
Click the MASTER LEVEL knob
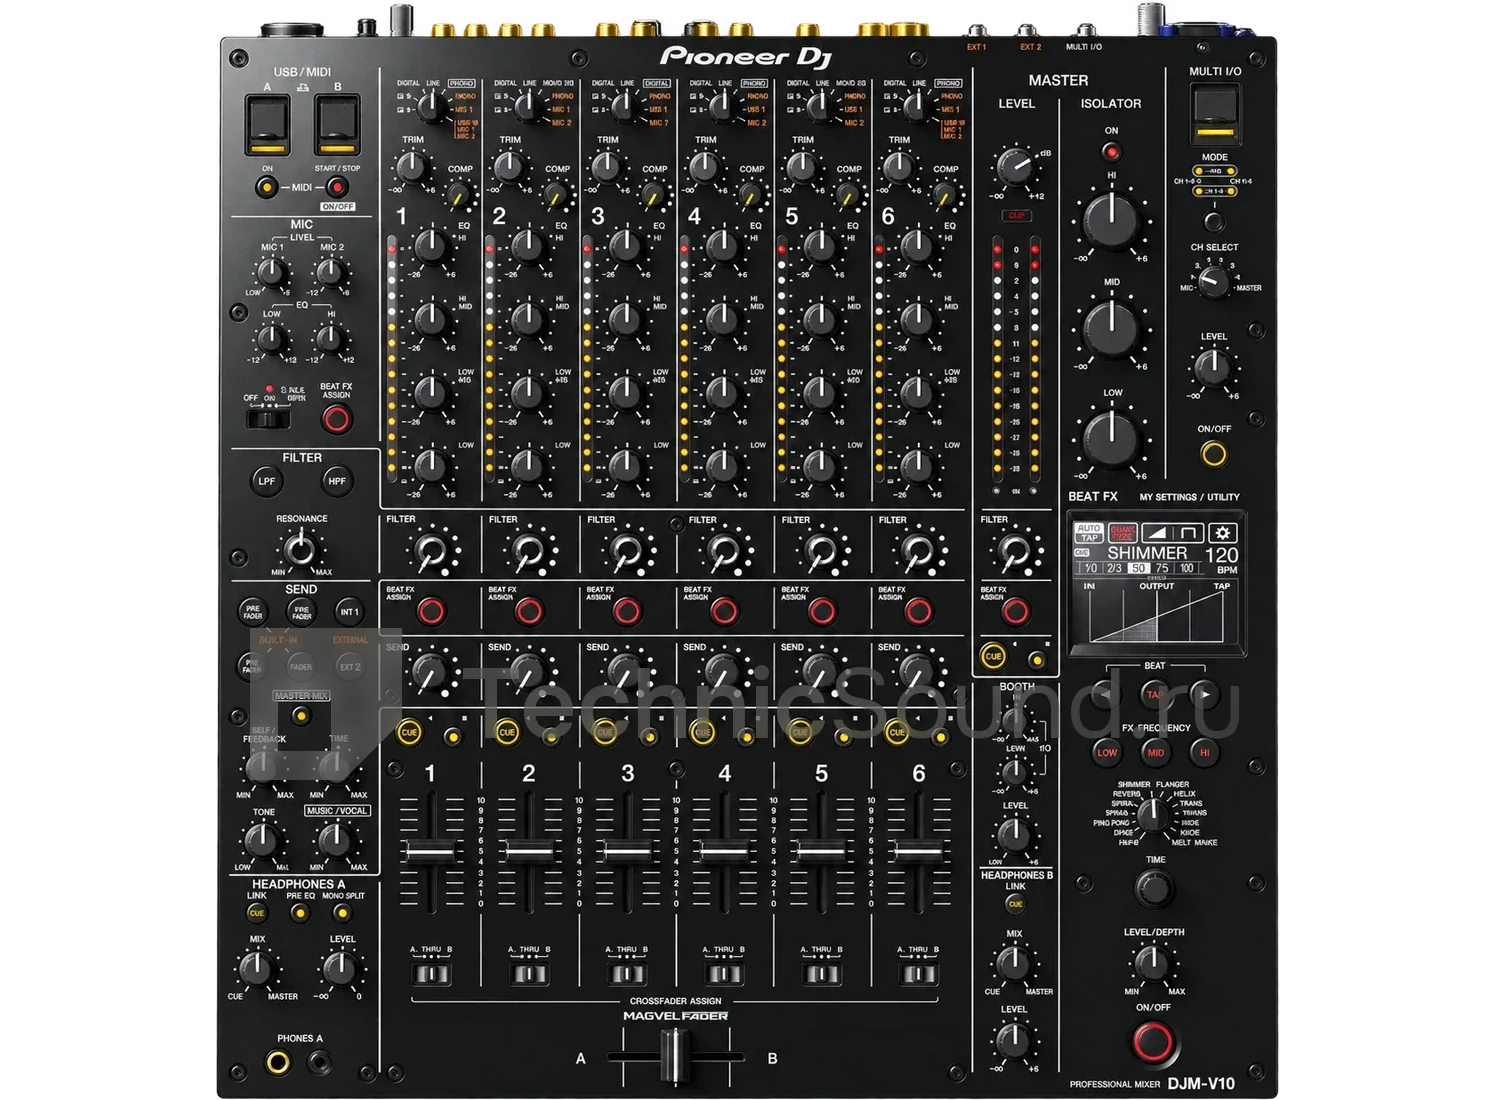(x=1015, y=166)
